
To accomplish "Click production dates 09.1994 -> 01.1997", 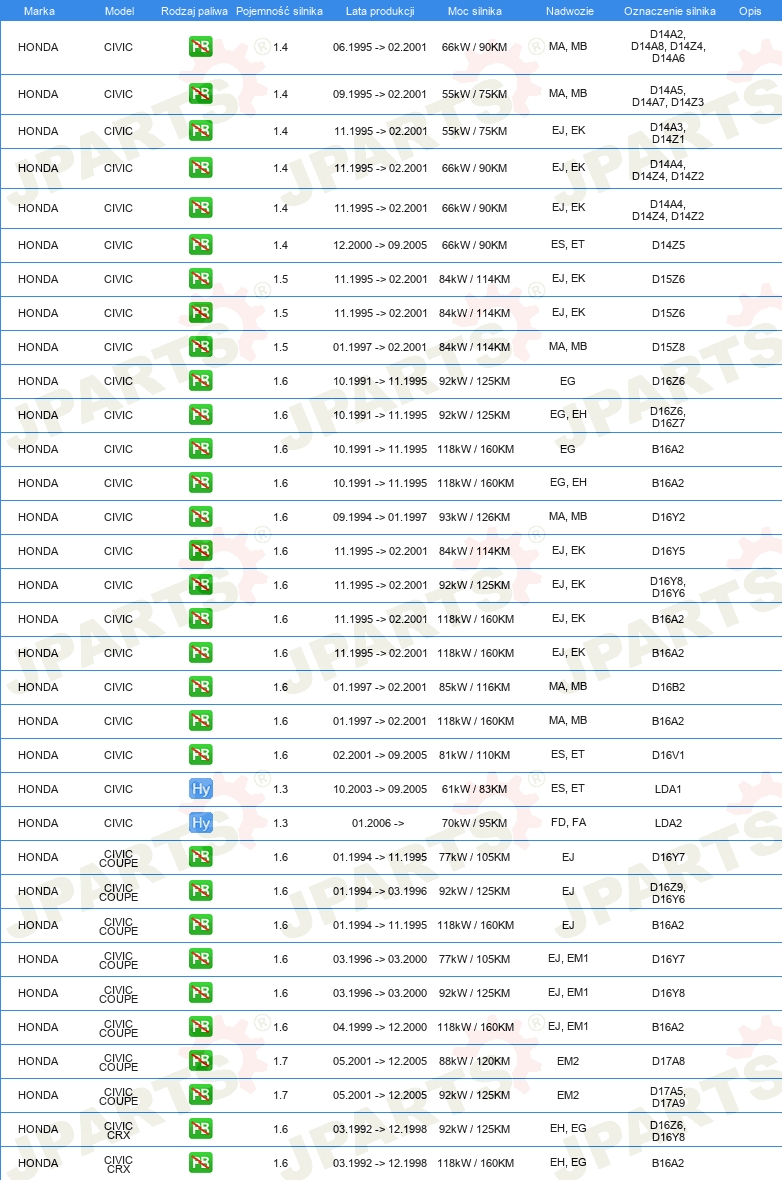I will 380,518.
